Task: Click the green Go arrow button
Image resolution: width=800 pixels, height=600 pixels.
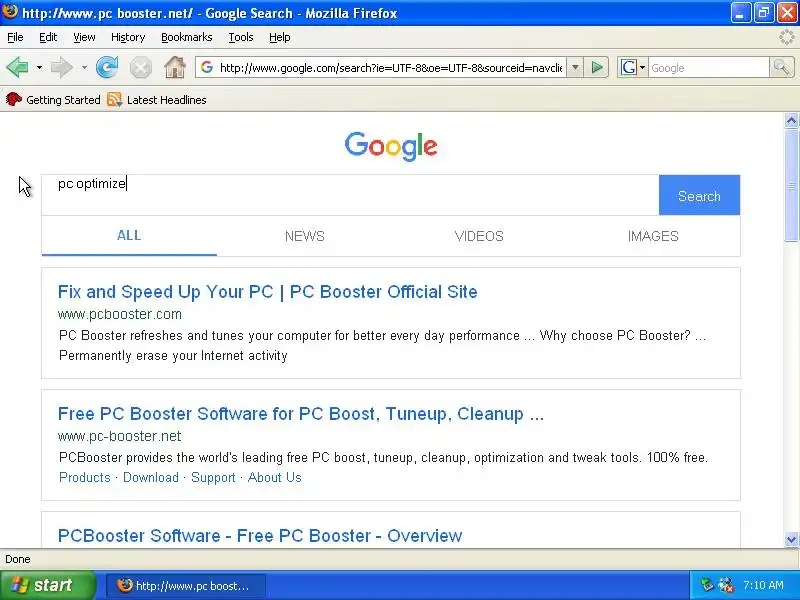Action: pos(596,67)
